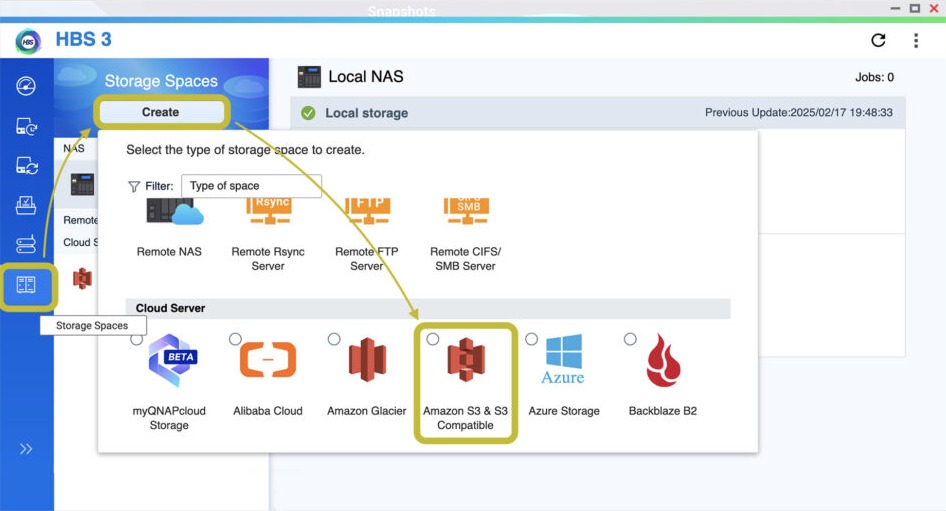Select the Amazon S3 entry in sidebar list
Image resolution: width=946 pixels, height=511 pixels.
82,279
